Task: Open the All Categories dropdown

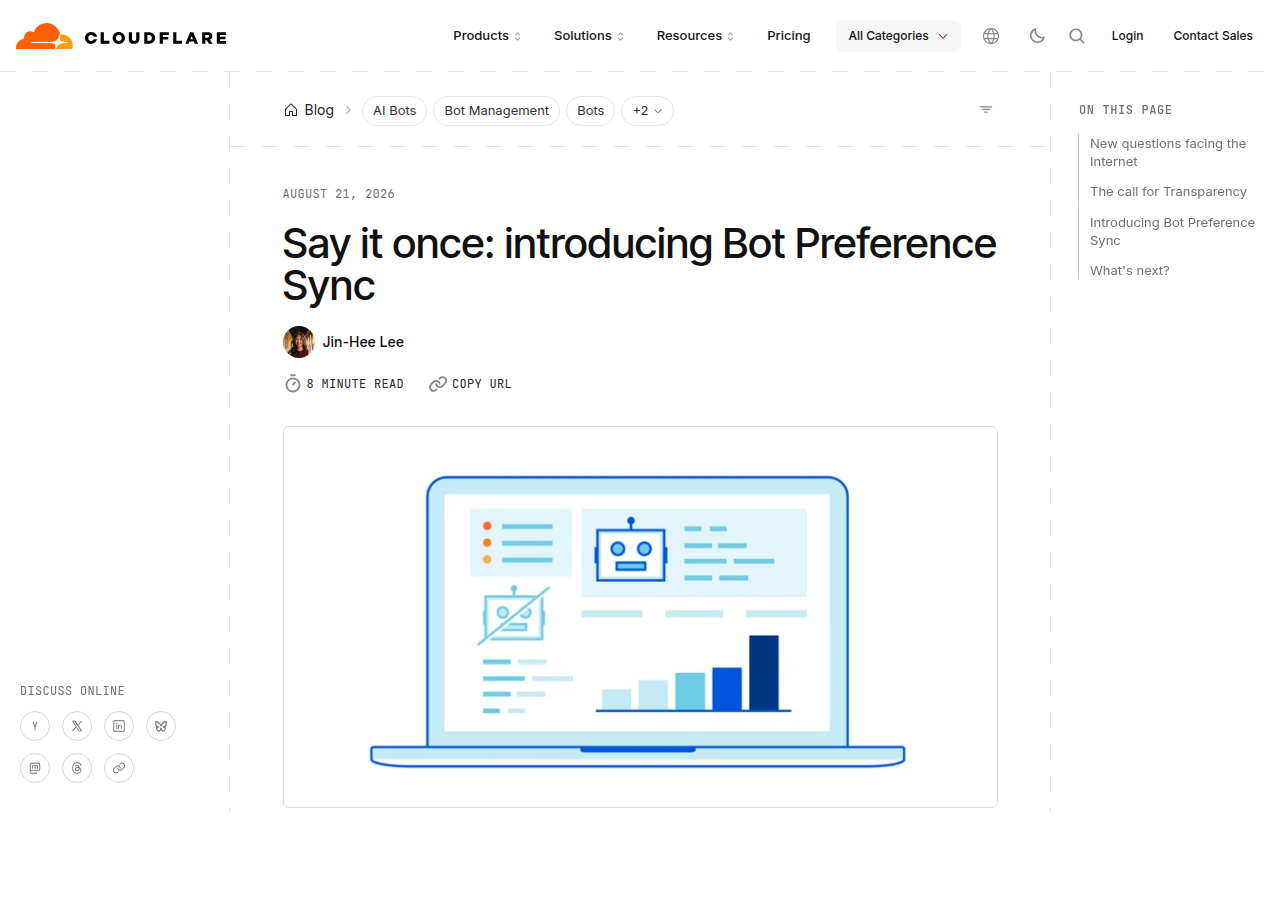Action: (x=898, y=36)
